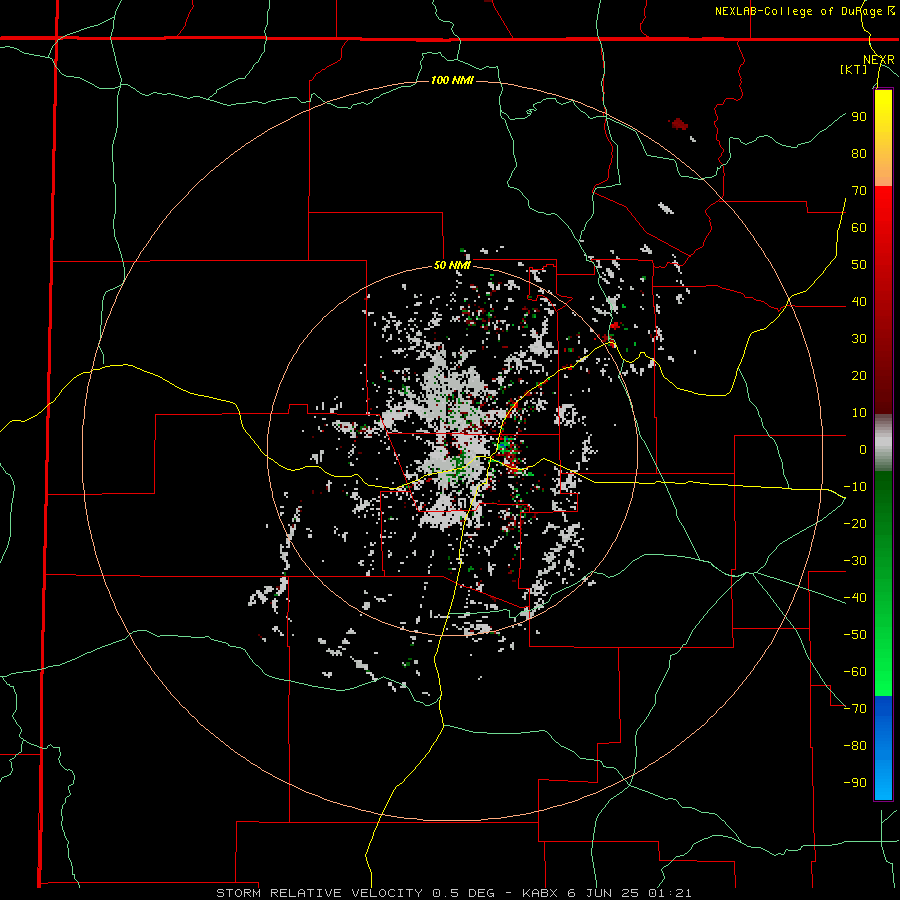
Task: Click the -90 value on velocity scale
Action: (855, 783)
